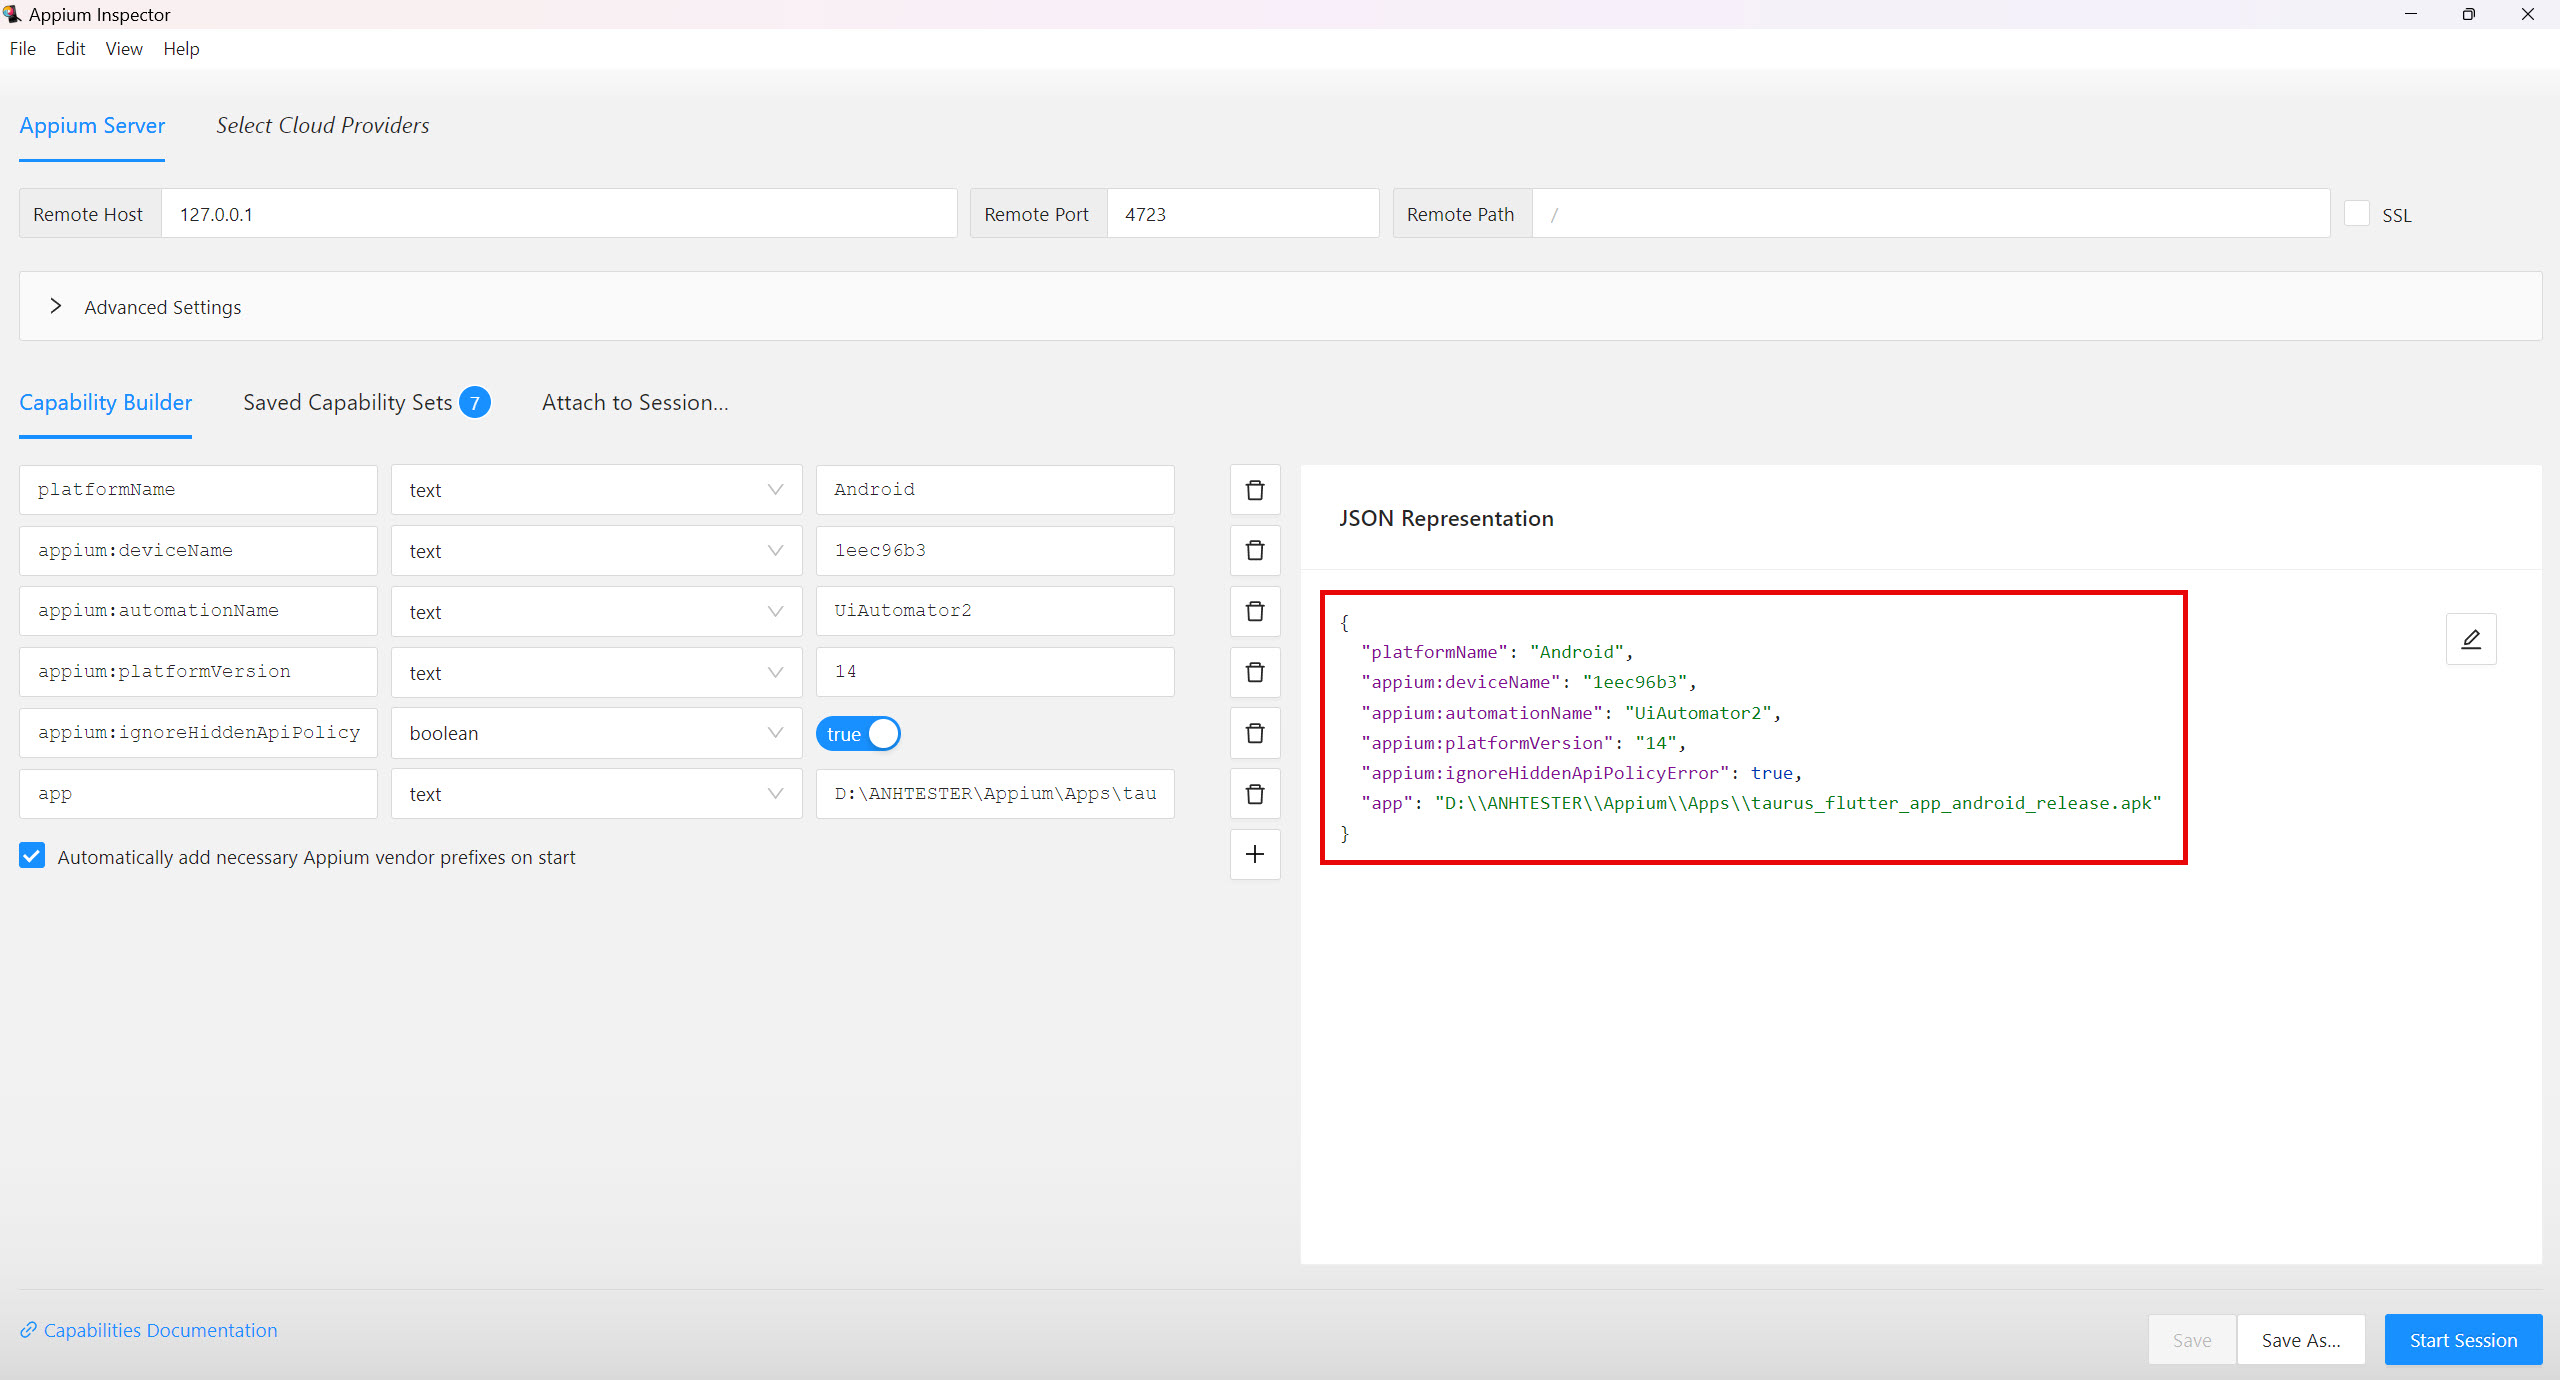Click the Remote Path input field
The width and height of the screenshot is (2560, 1380).
click(x=1931, y=214)
